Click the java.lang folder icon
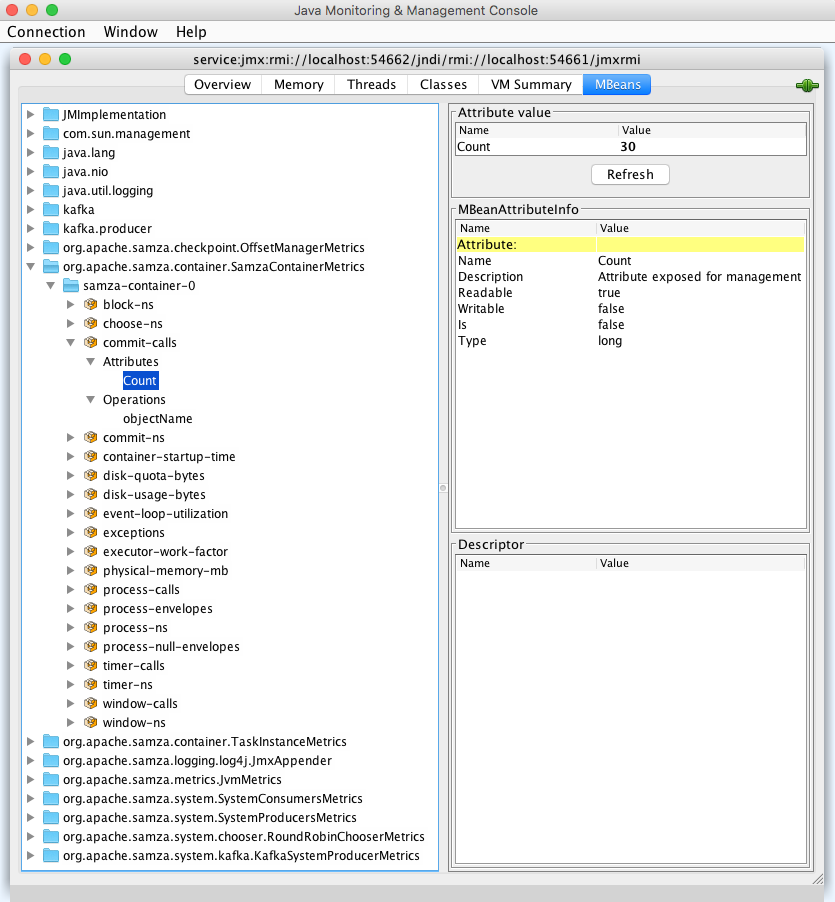Viewport: 835px width, 902px height. (x=51, y=153)
